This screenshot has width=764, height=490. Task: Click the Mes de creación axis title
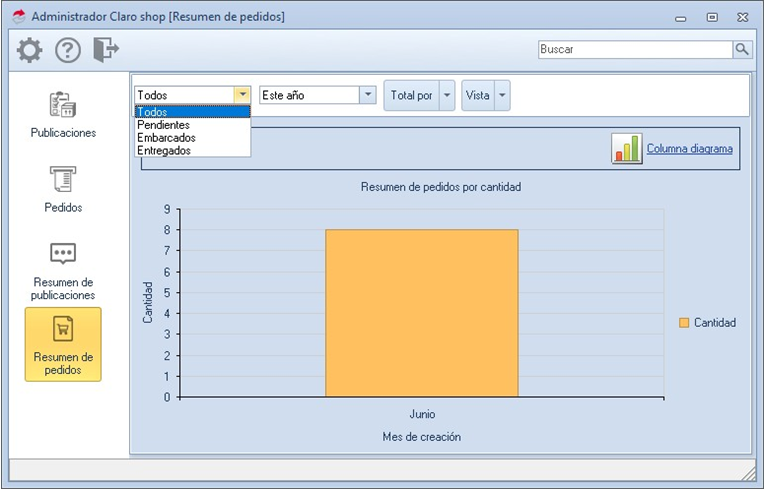[421, 437]
